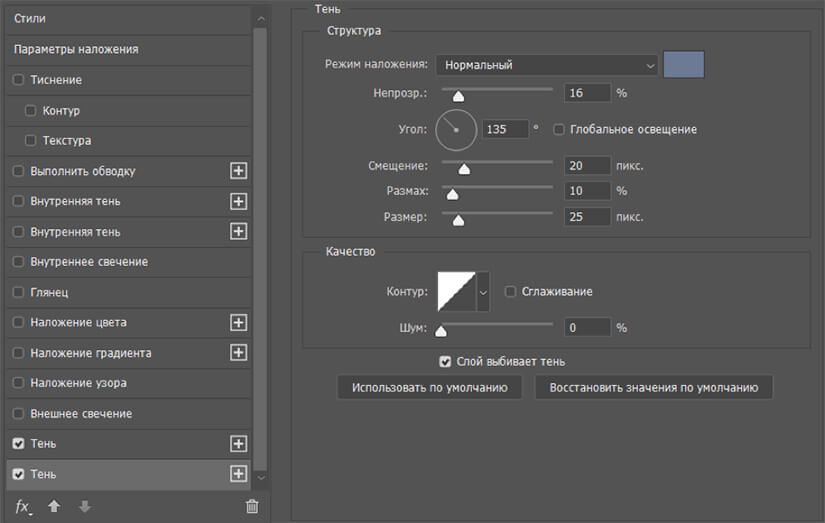Enable the Сглаживание checkbox
The height and width of the screenshot is (523, 825).
510,291
